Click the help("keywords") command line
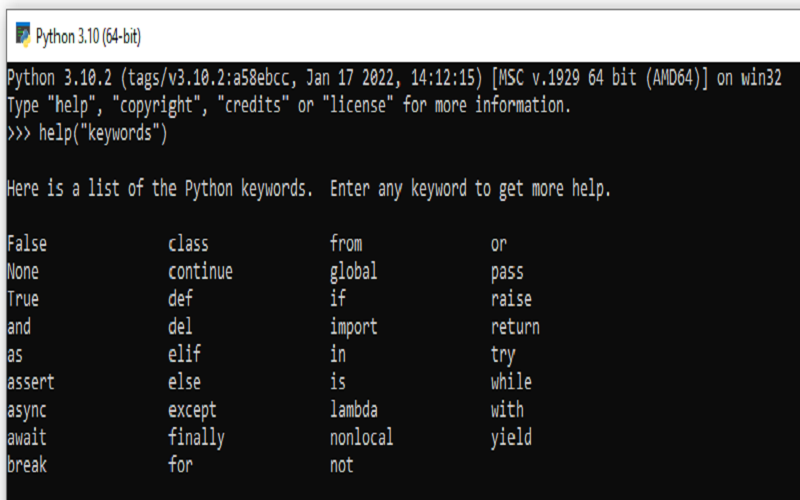 pos(87,133)
